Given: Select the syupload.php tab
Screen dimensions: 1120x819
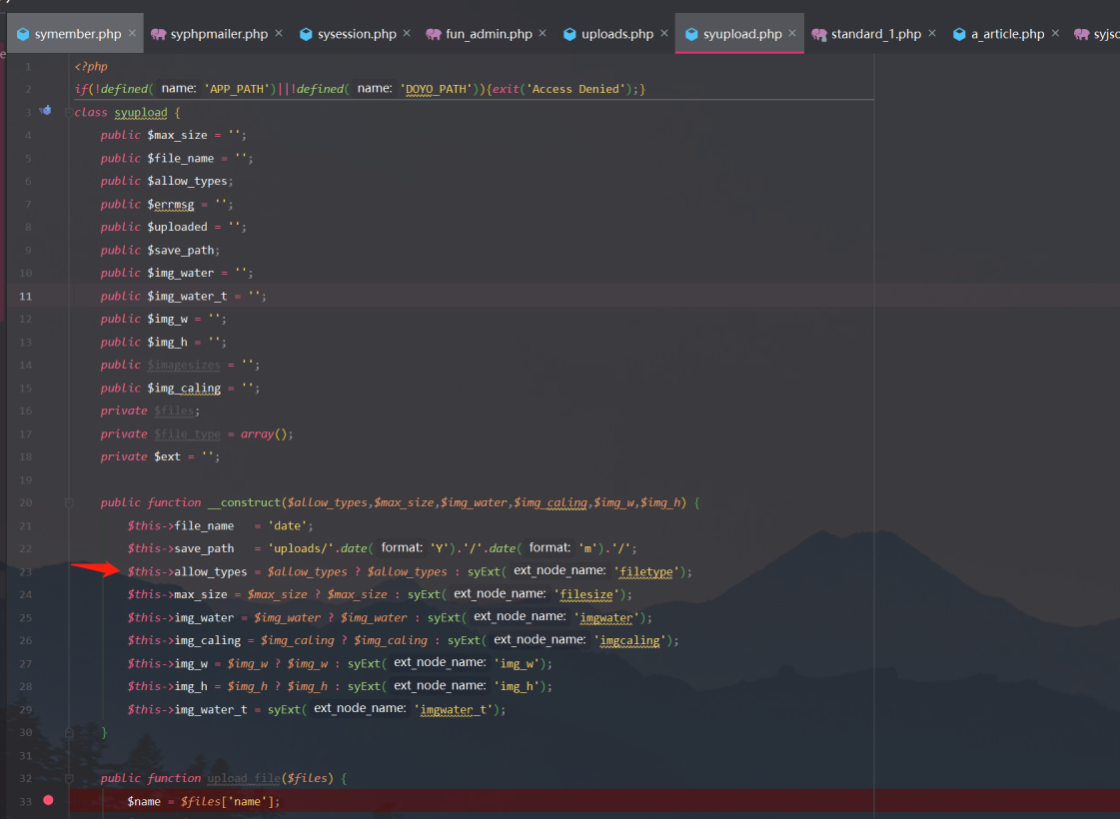Looking at the screenshot, I should [x=742, y=34].
